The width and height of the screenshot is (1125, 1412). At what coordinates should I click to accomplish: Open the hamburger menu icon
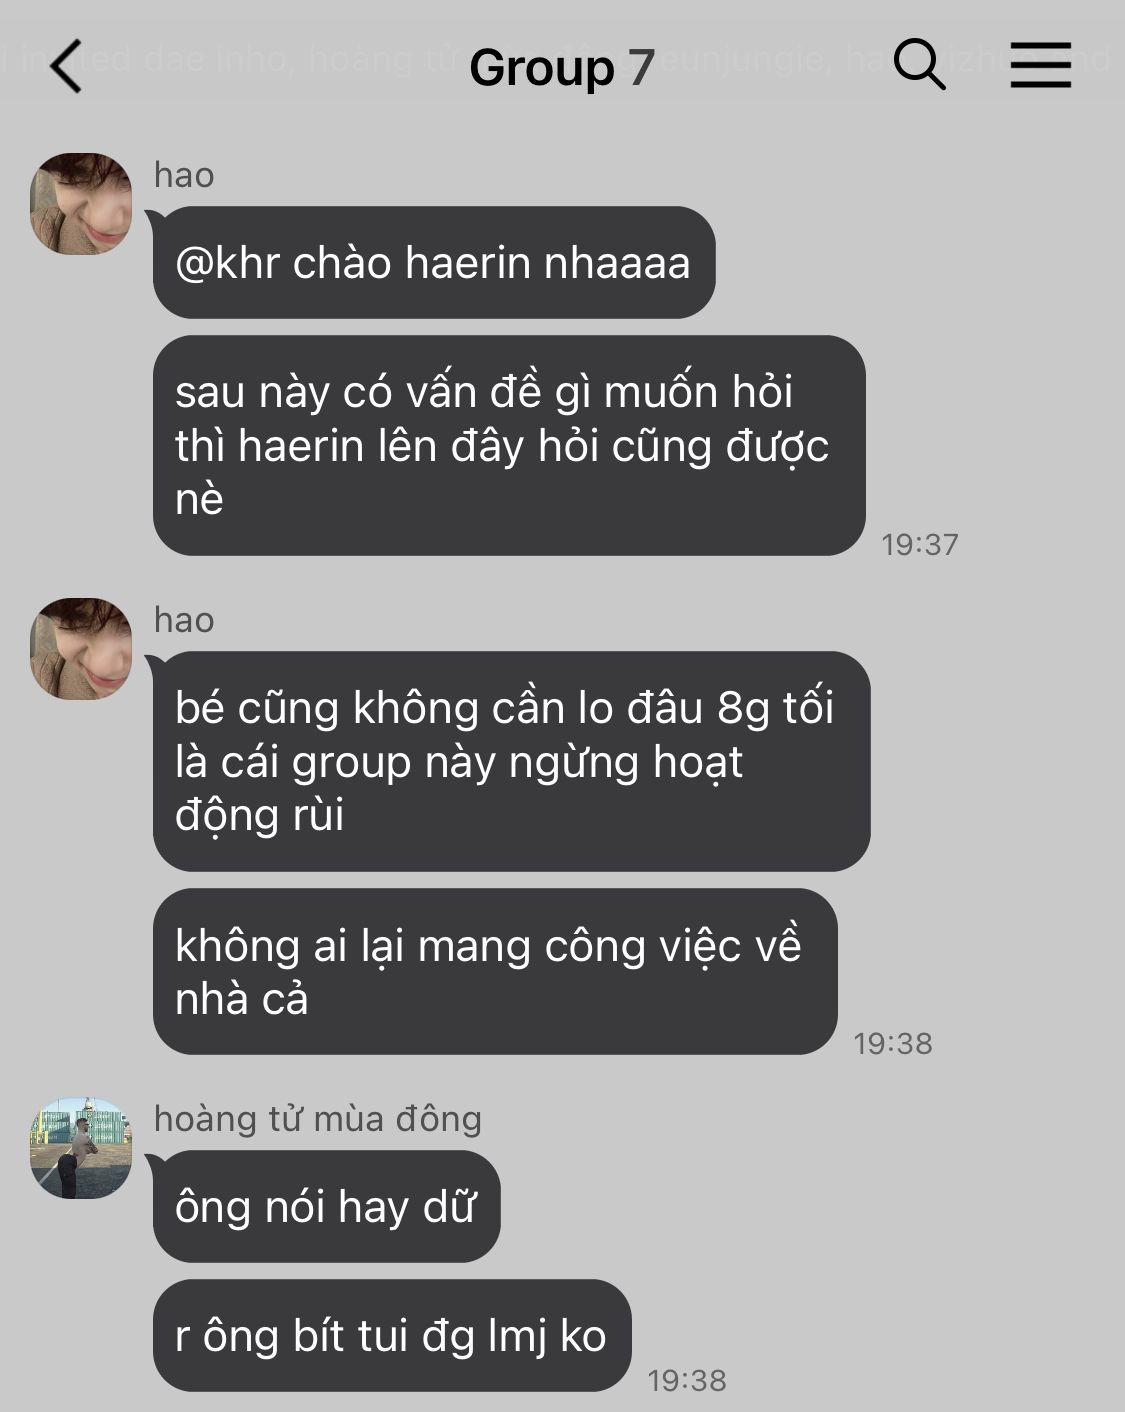pyautogui.click(x=1040, y=65)
